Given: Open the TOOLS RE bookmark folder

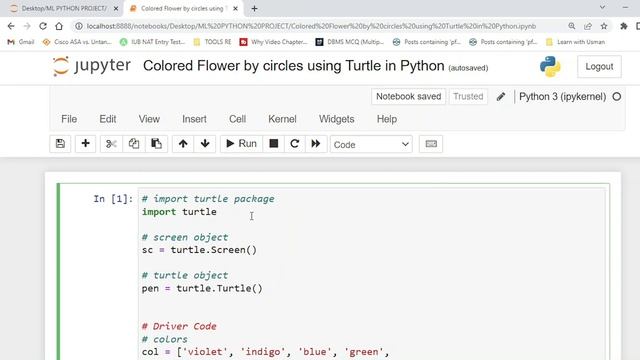Looking at the screenshot, I should tap(212, 42).
